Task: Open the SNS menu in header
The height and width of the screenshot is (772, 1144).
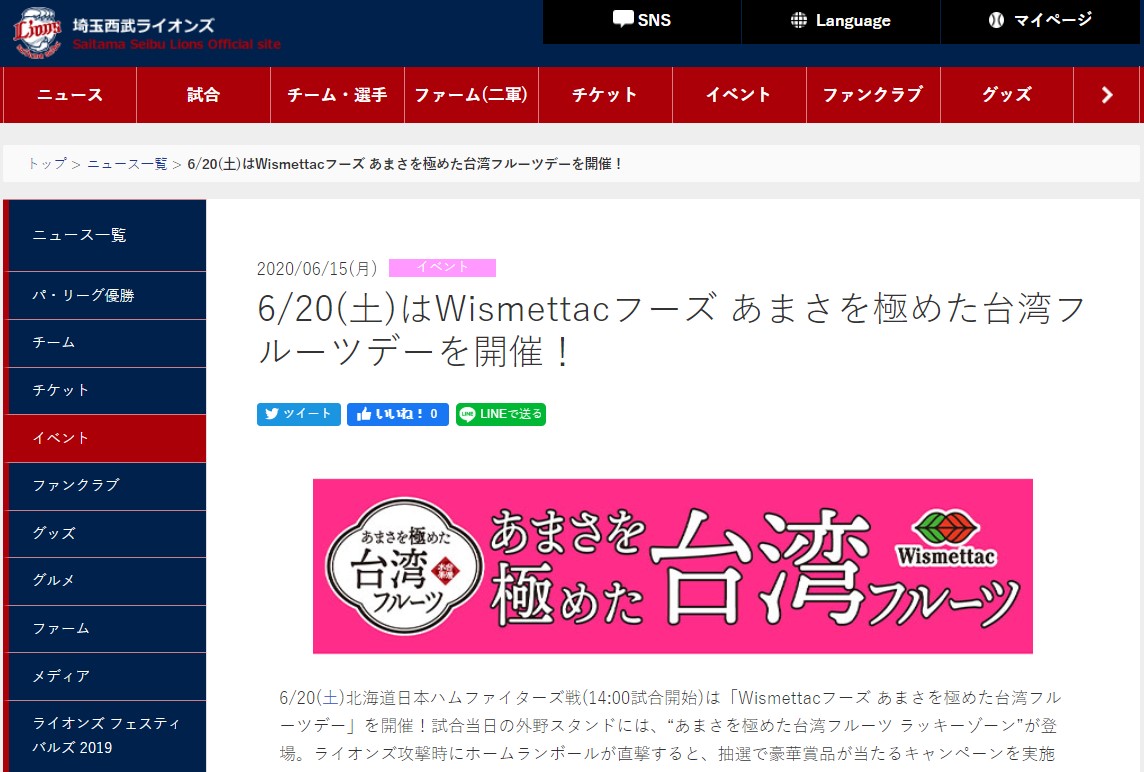Action: (x=642, y=21)
